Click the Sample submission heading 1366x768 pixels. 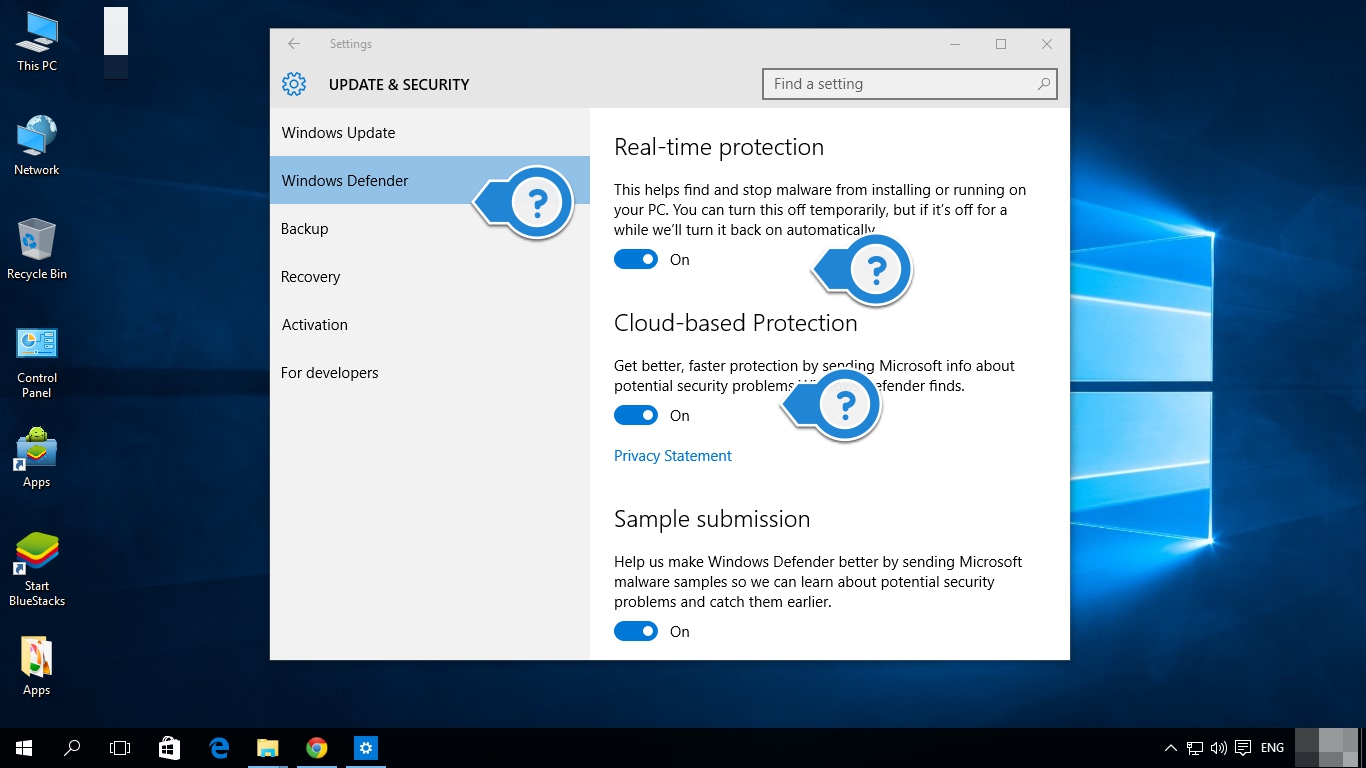coord(712,520)
